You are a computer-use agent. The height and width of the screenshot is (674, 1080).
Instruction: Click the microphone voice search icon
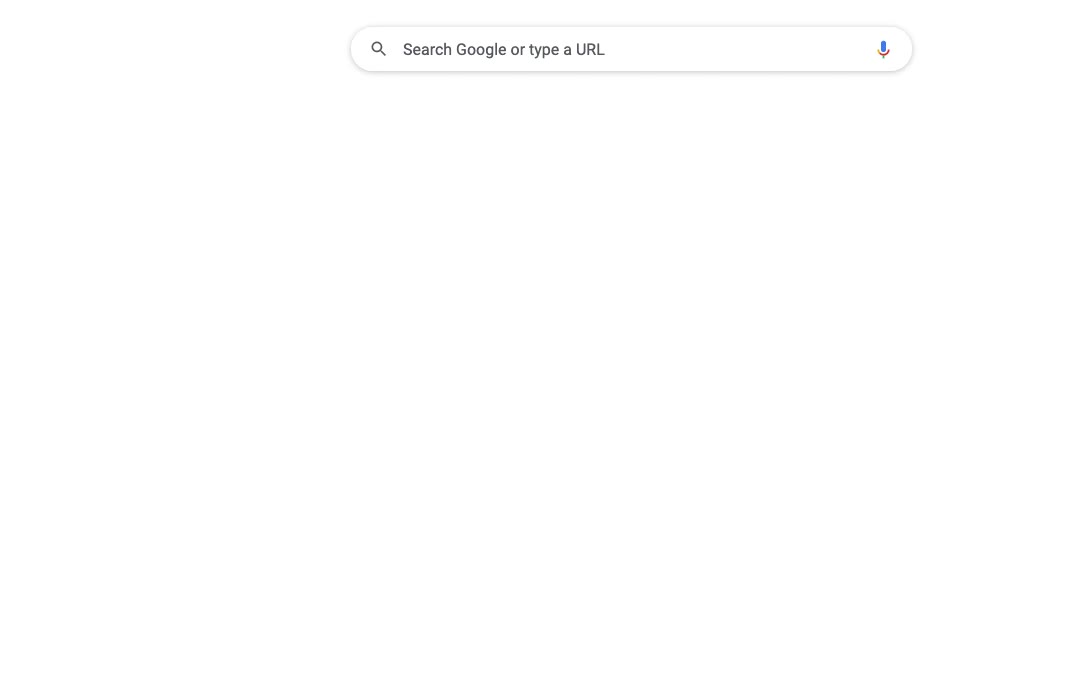(882, 50)
